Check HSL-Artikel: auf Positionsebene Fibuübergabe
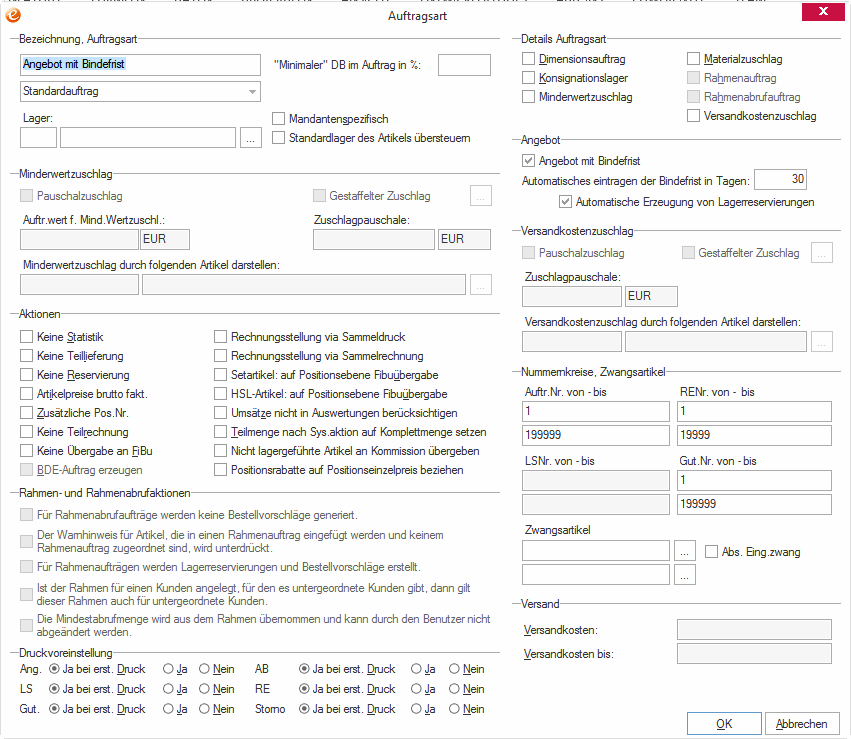 tap(220, 394)
